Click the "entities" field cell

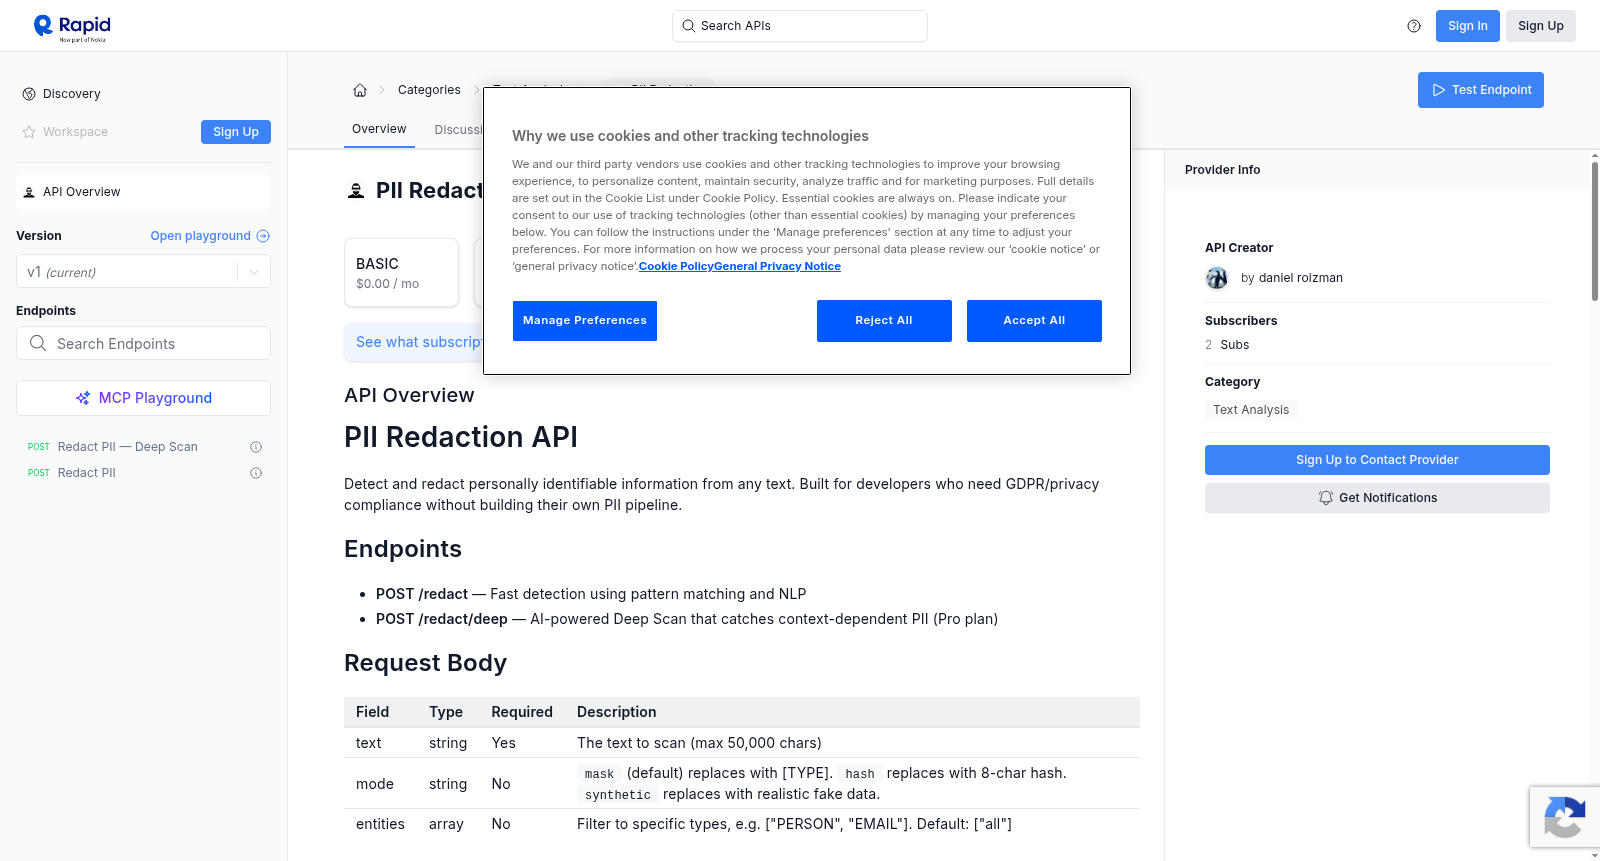pos(380,824)
